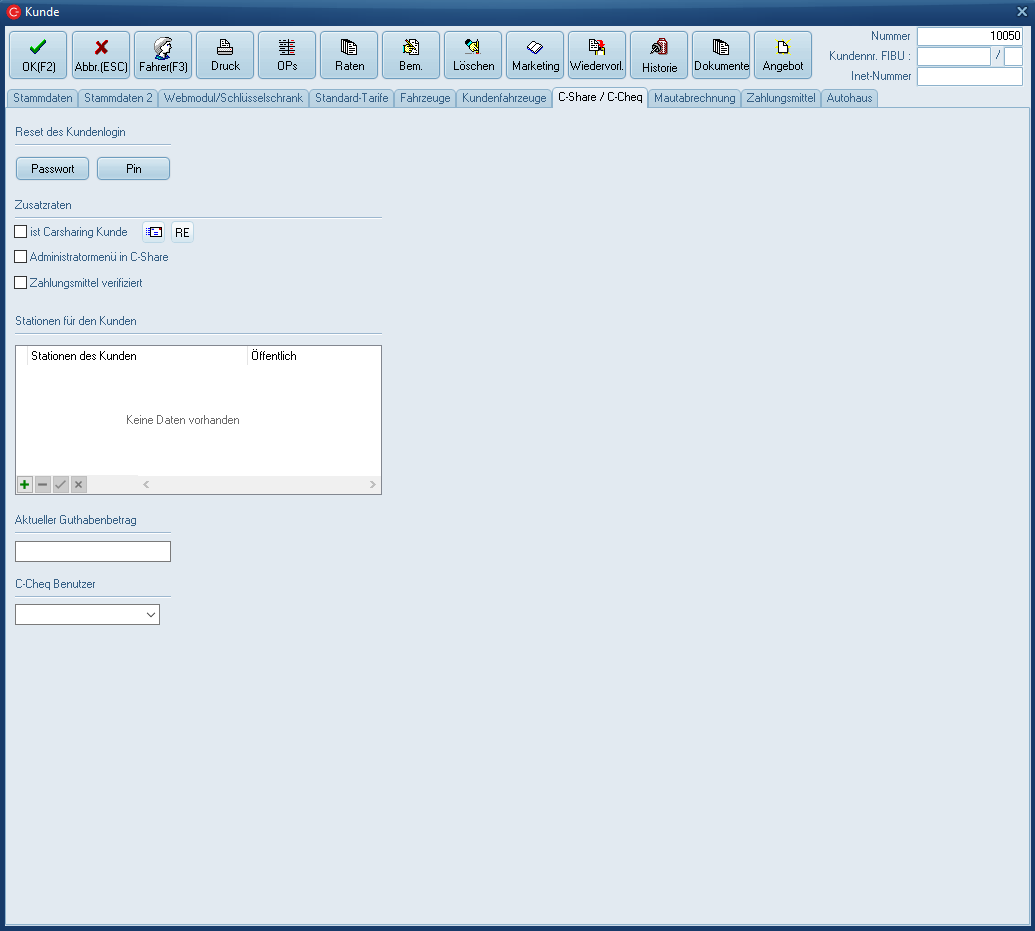Expand the C-Cheq Benutzer dropdown
This screenshot has width=1035, height=931.
151,615
